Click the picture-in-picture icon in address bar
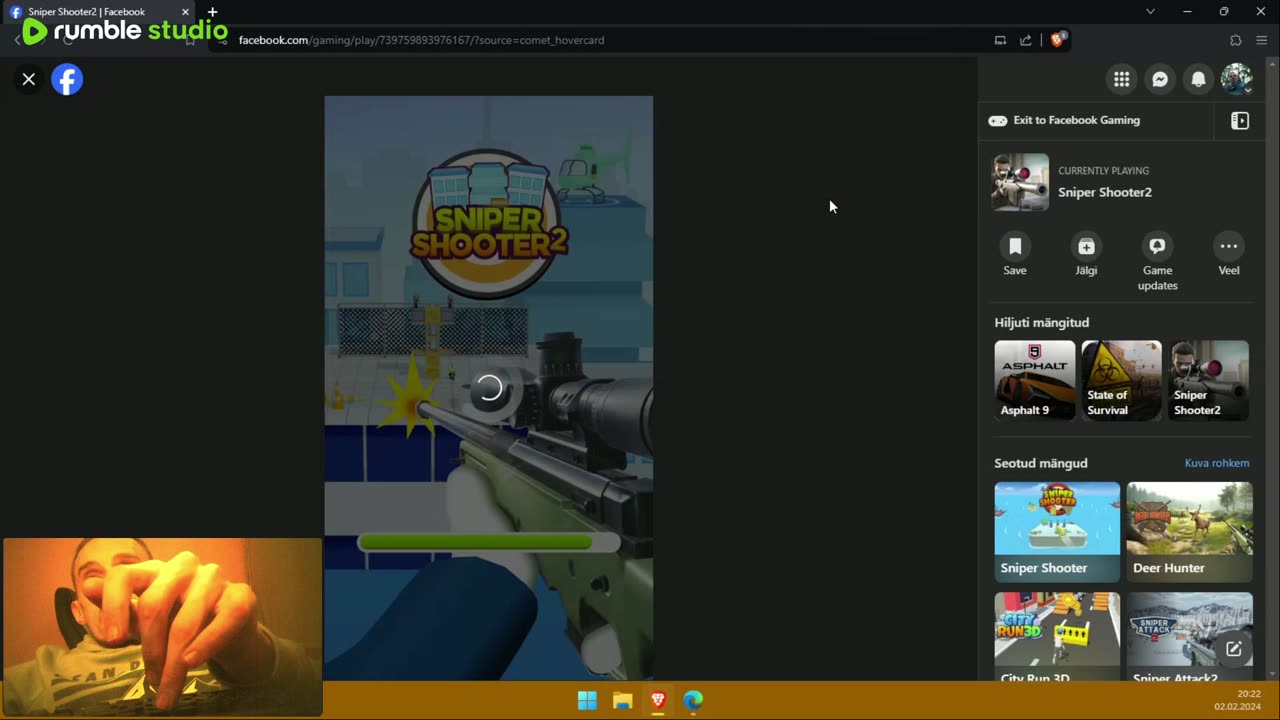This screenshot has height=720, width=1280. 1000,40
